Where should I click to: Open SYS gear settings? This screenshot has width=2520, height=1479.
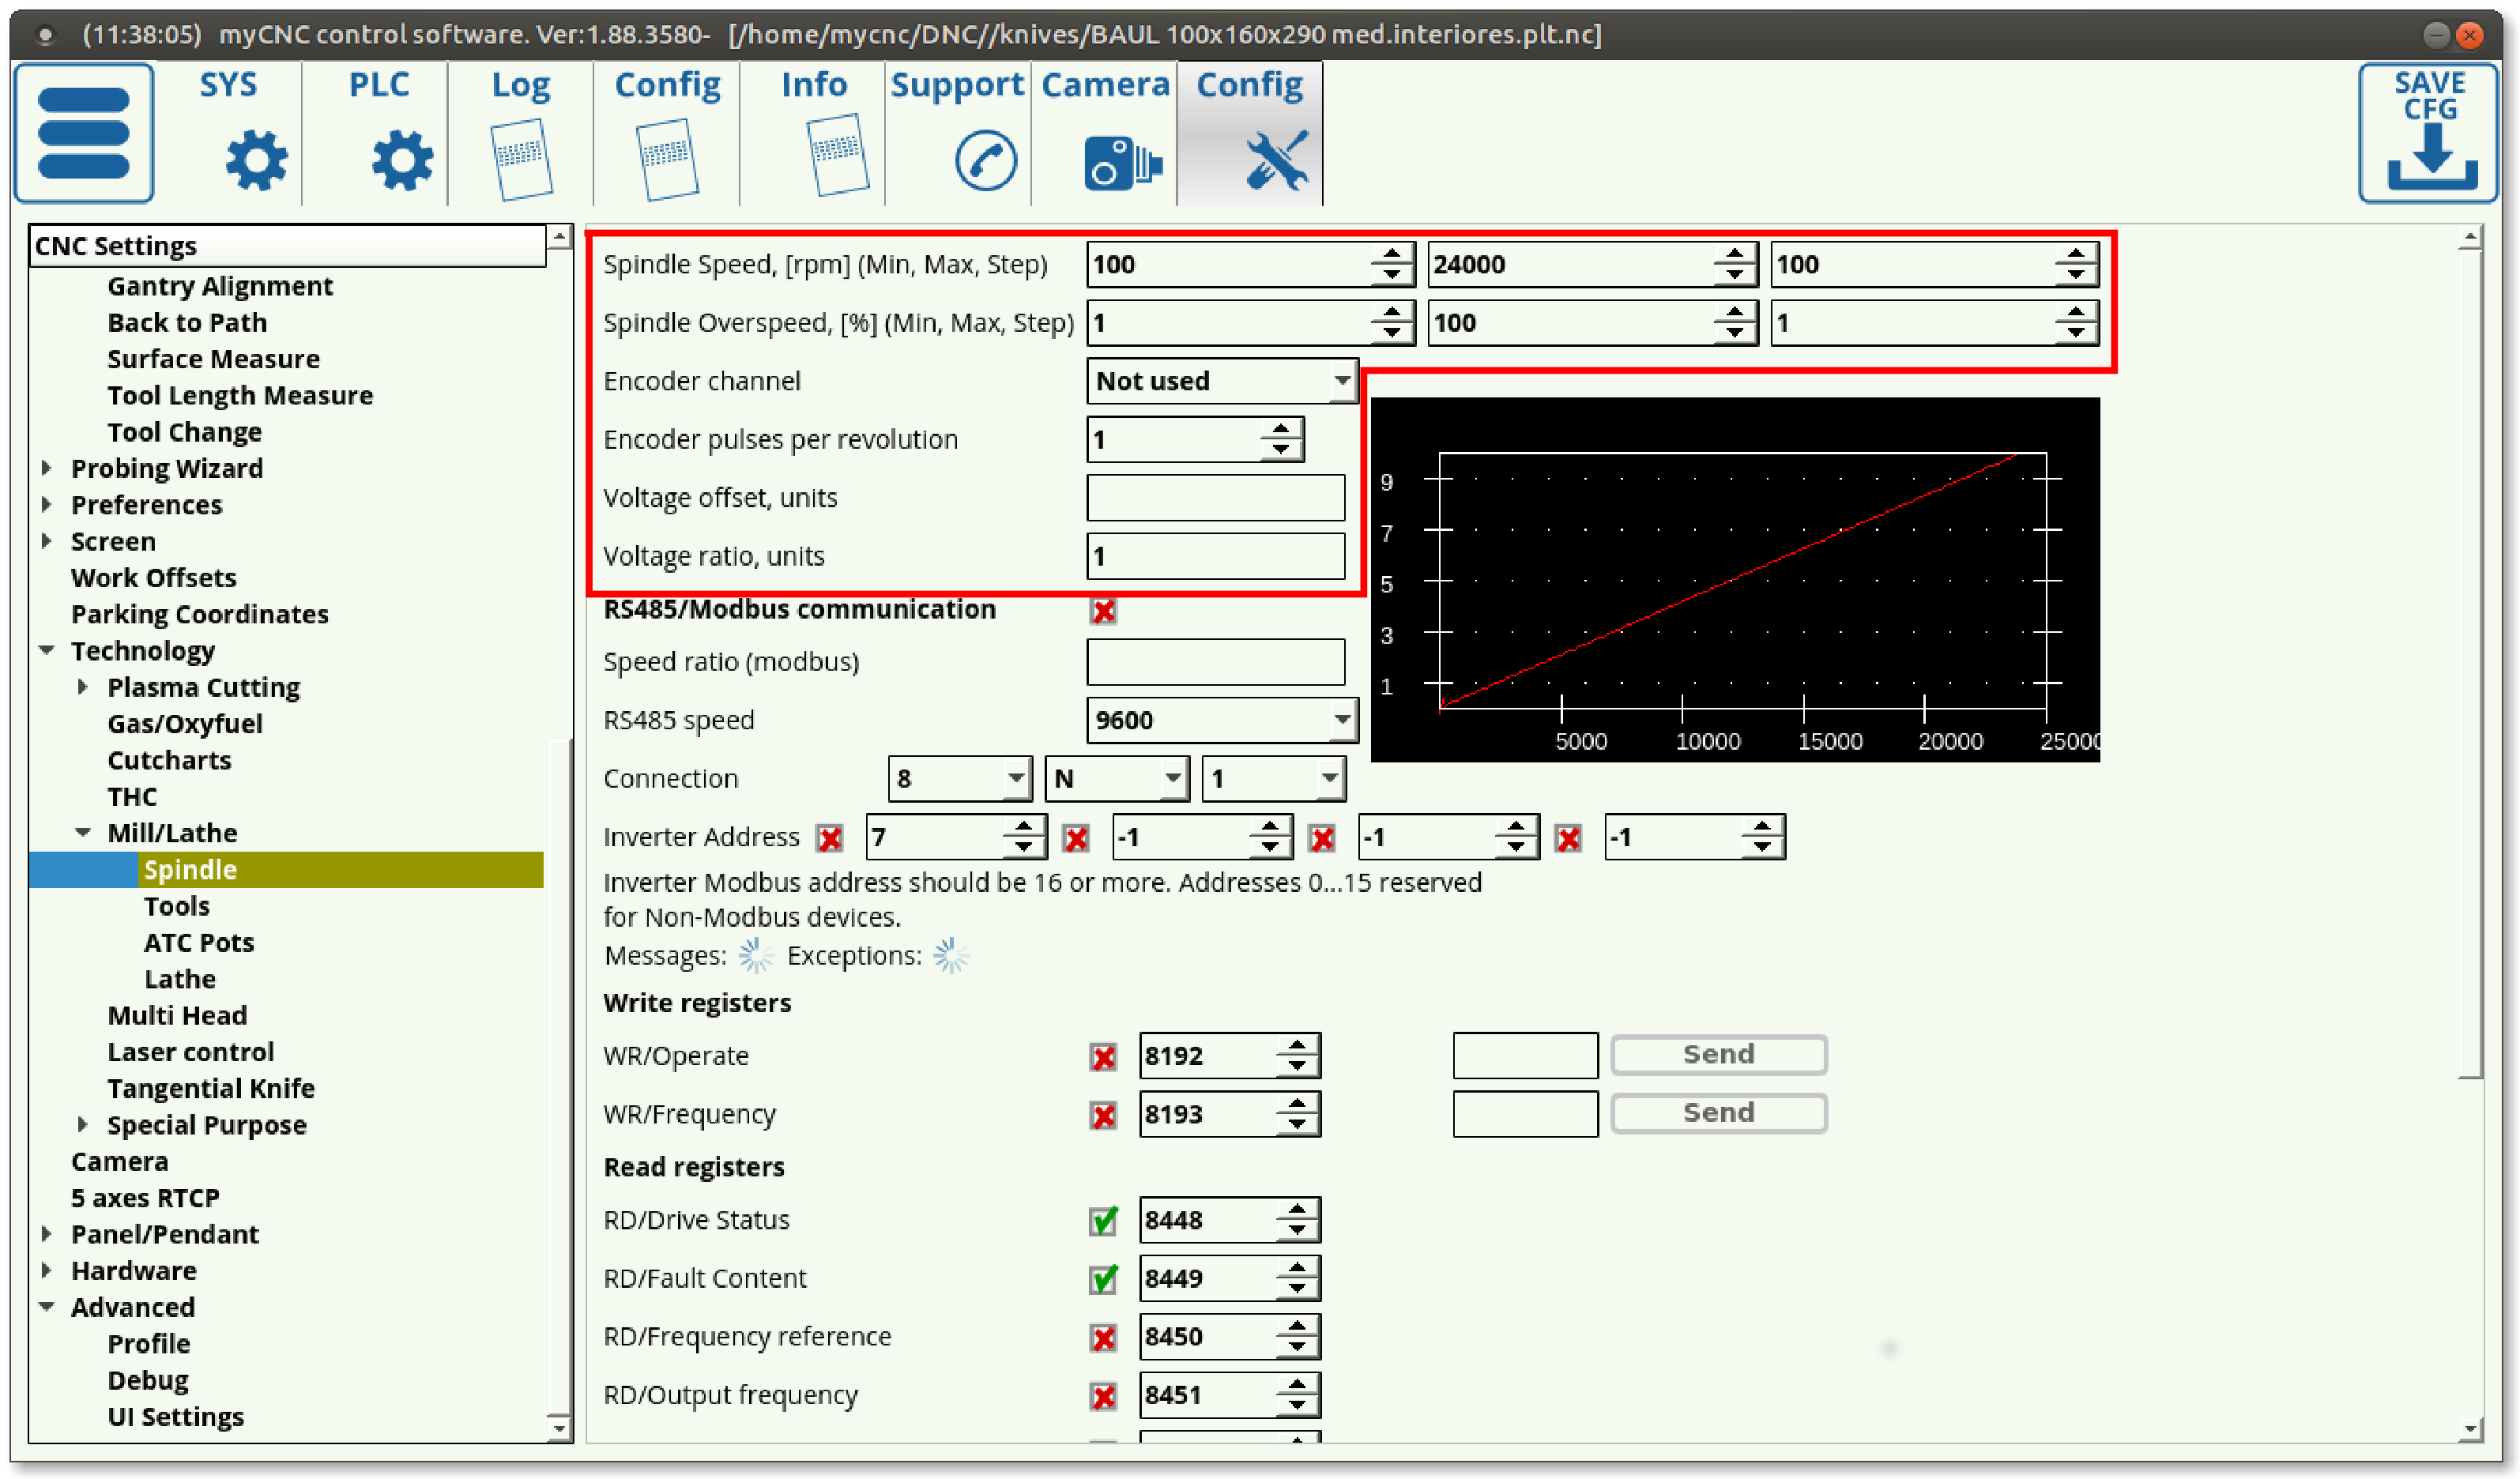pyautogui.click(x=255, y=160)
